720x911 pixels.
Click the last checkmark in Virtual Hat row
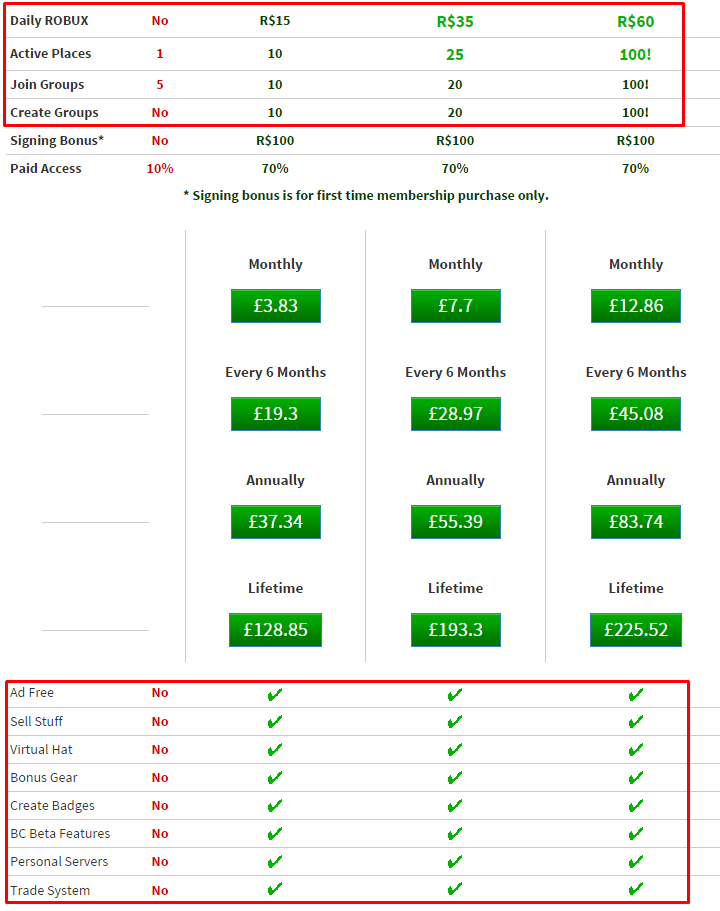[x=636, y=749]
